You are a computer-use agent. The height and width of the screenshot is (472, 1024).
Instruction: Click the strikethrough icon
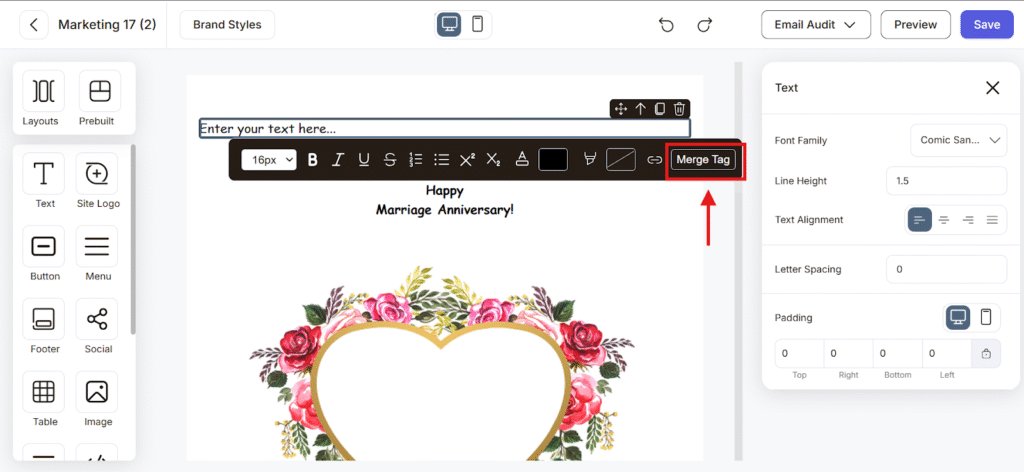[390, 160]
